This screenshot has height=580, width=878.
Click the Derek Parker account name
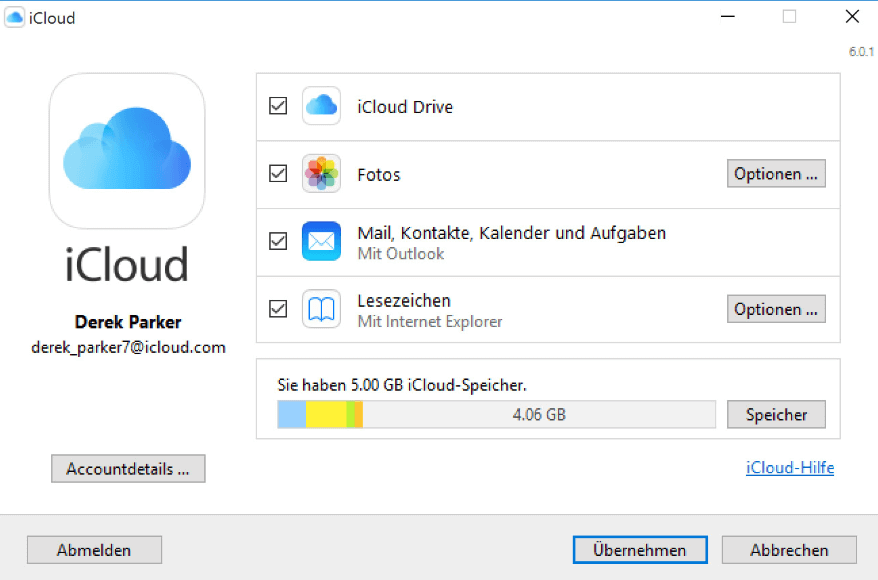[x=128, y=322]
